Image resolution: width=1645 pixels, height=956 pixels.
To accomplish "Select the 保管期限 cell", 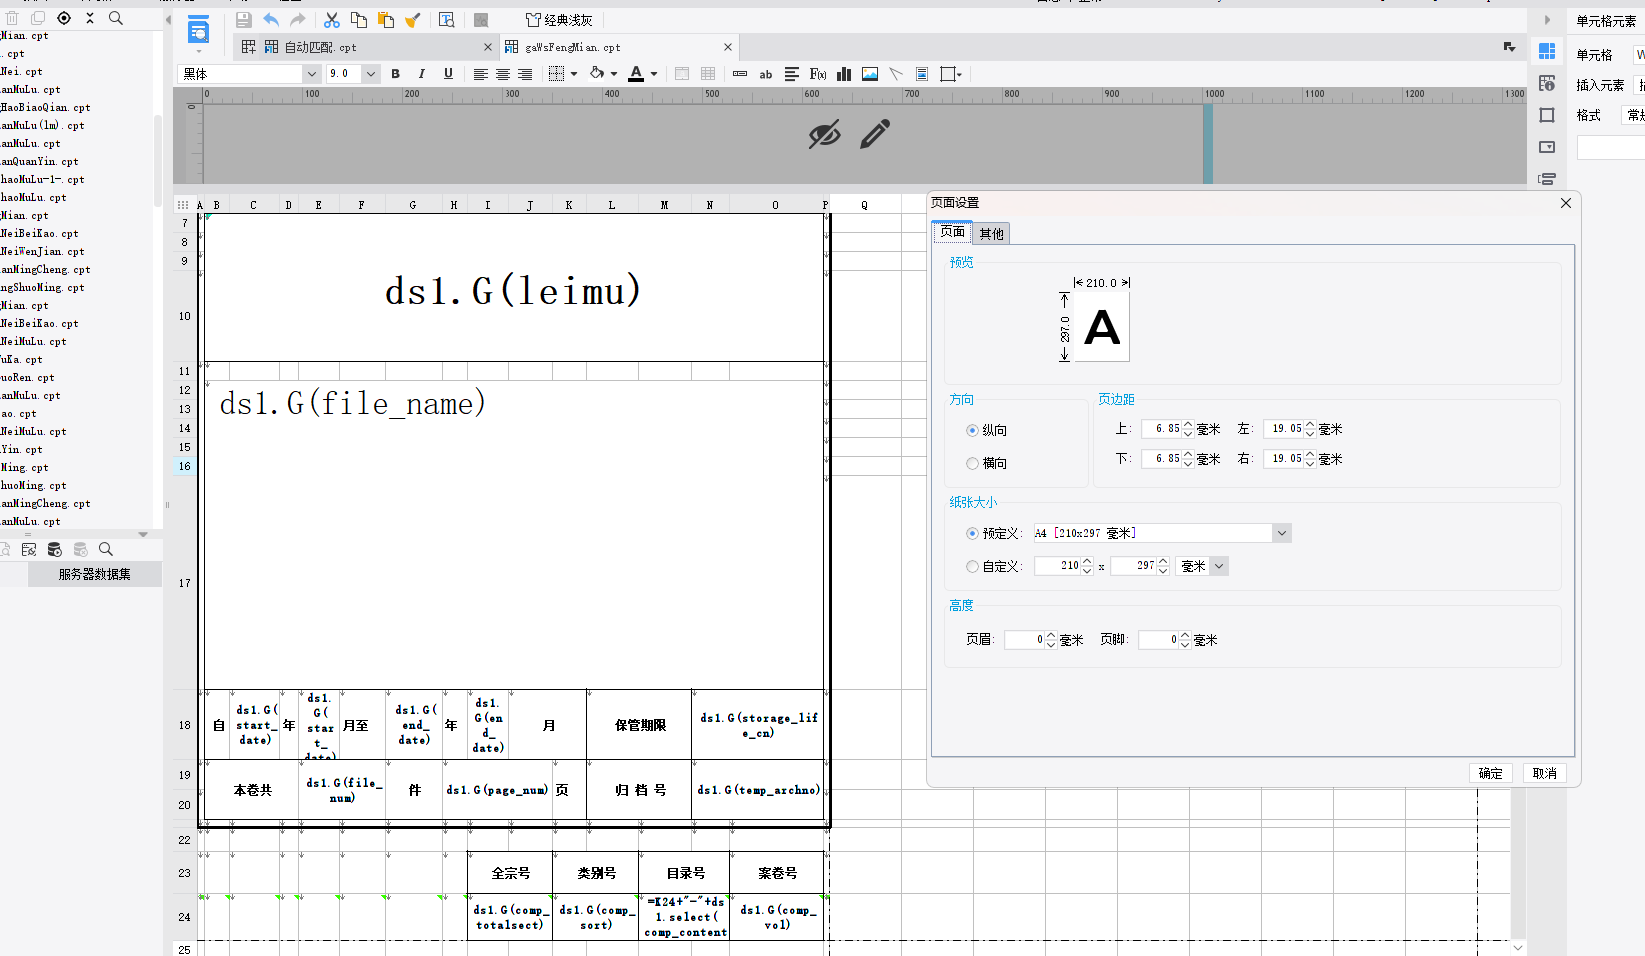I will point(640,725).
